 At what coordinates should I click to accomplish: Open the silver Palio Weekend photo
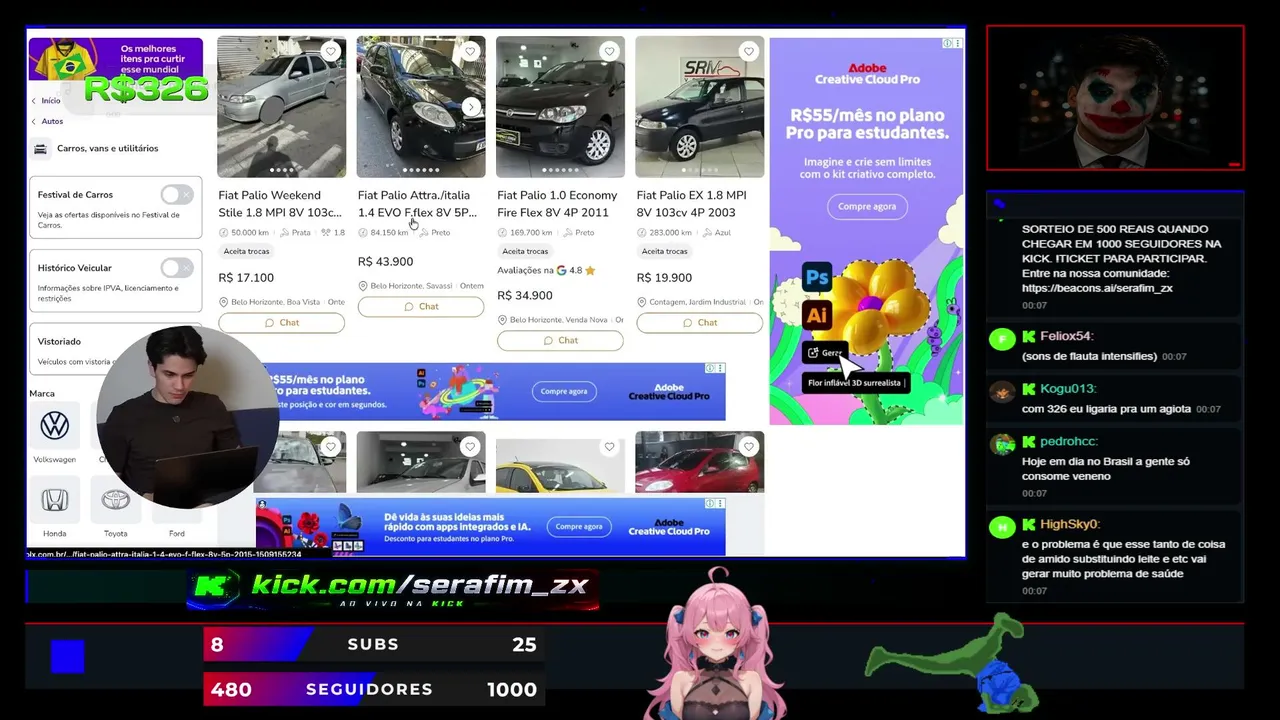tap(282, 107)
